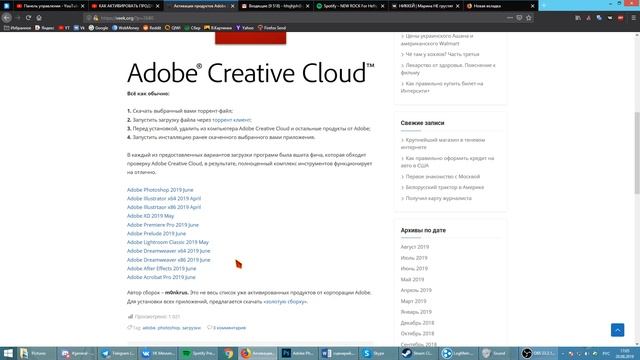
Task: Open recent post Белорусский трактор в Америке
Action: click(445, 187)
